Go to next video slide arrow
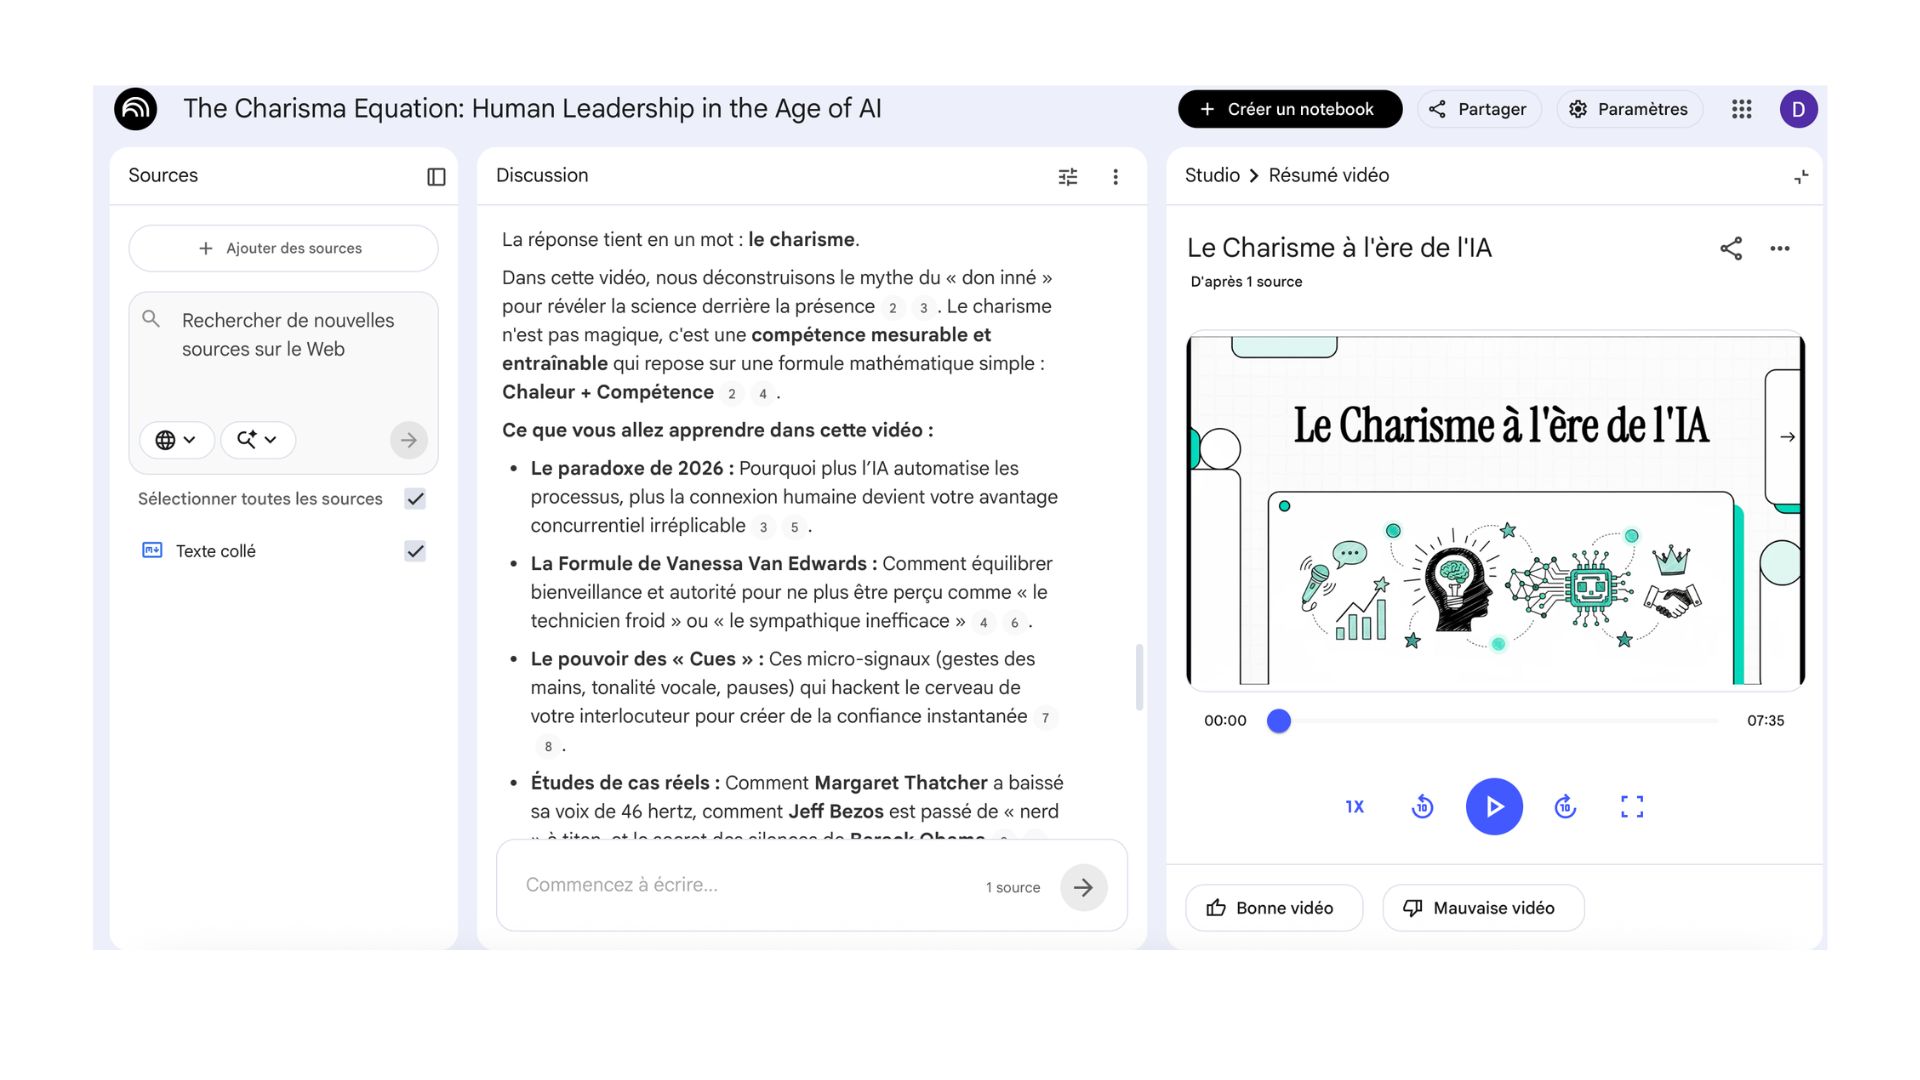This screenshot has height=1080, width=1920. tap(1787, 437)
